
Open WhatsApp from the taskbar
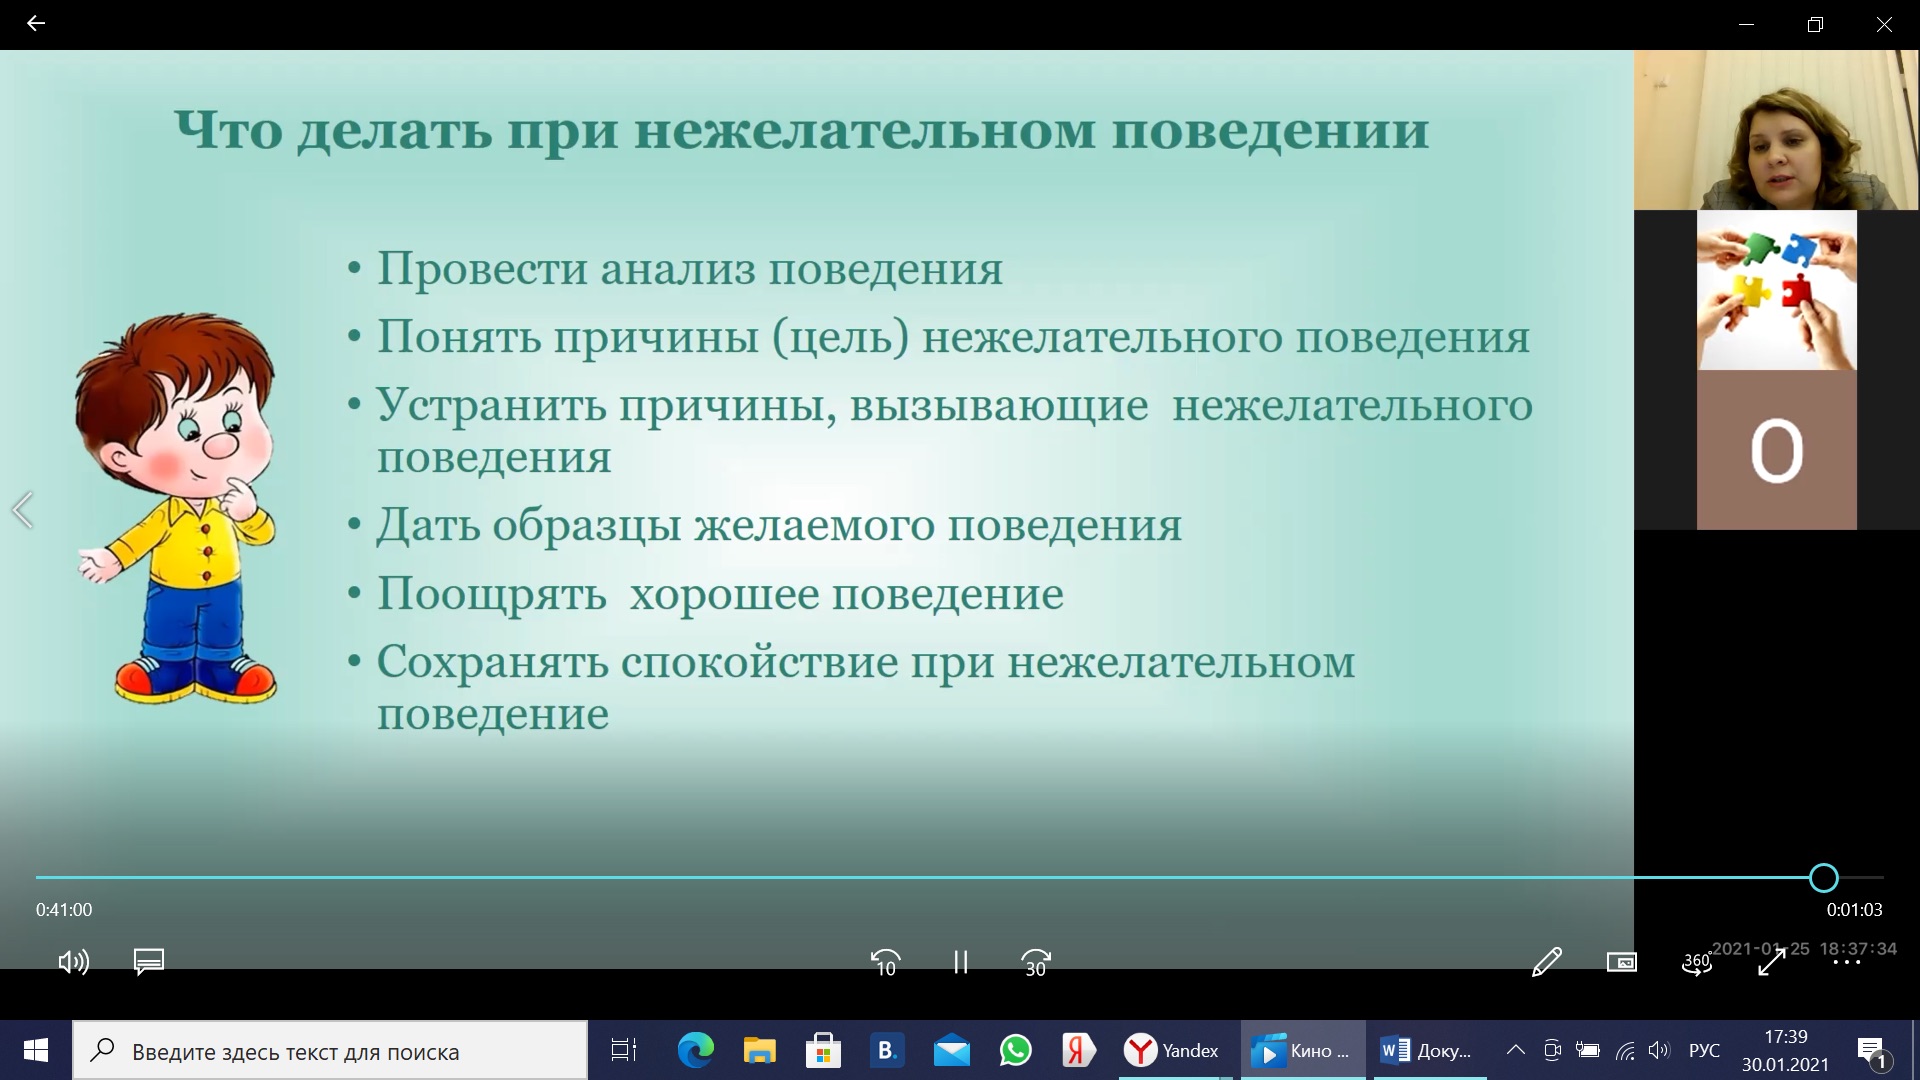click(1015, 1050)
